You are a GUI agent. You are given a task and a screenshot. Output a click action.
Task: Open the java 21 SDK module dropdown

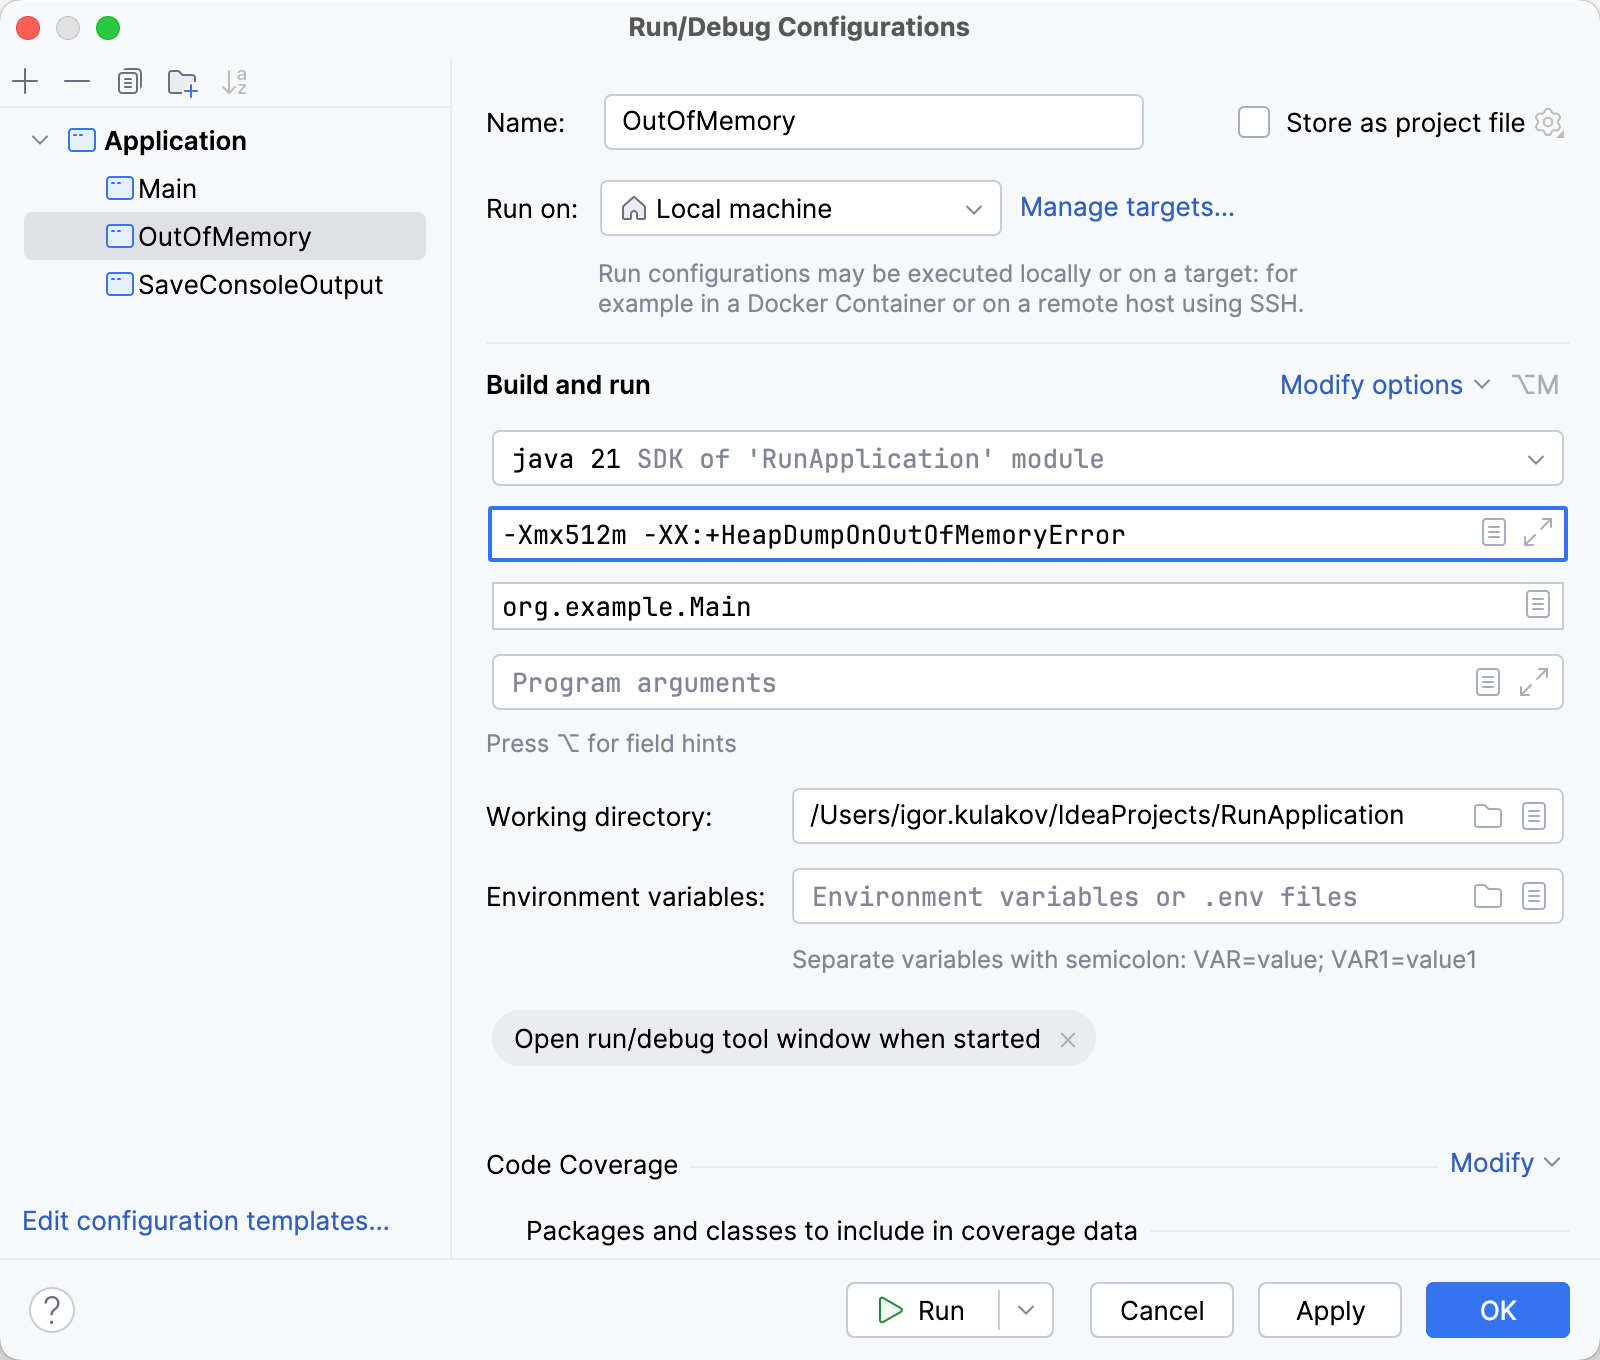[x=1026, y=458]
